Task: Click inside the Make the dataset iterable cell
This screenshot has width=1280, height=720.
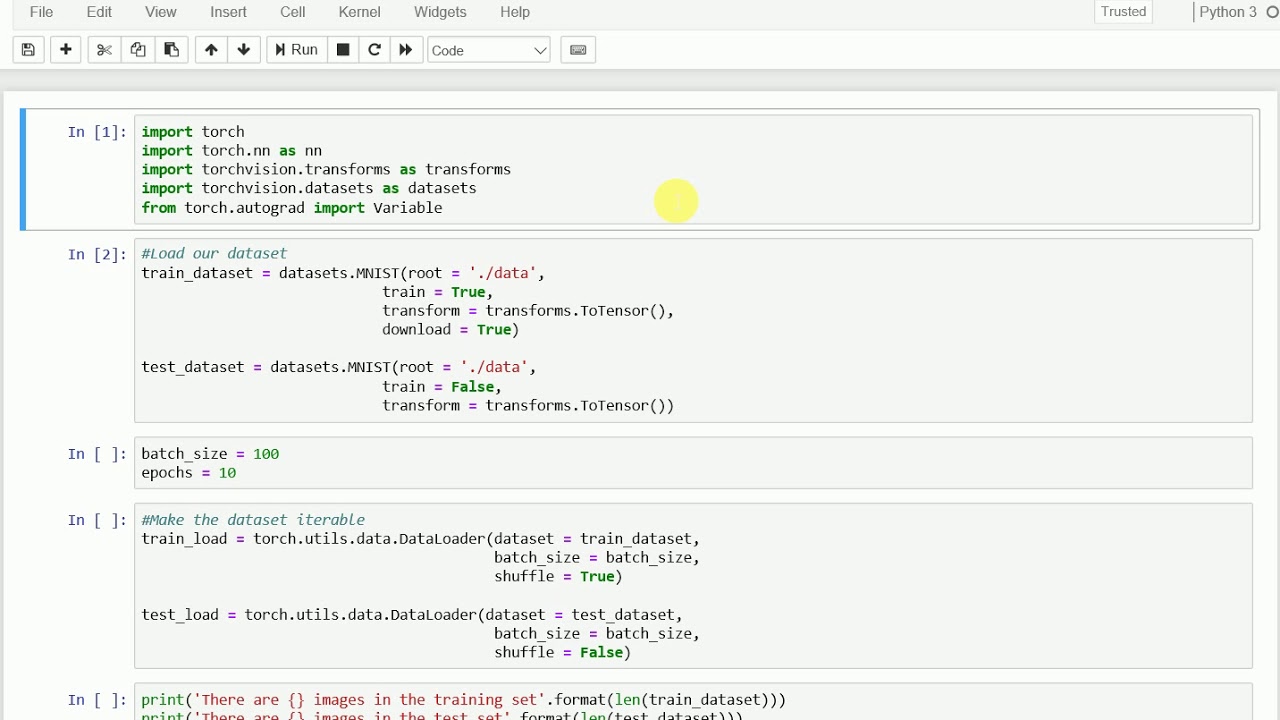Action: coord(693,586)
